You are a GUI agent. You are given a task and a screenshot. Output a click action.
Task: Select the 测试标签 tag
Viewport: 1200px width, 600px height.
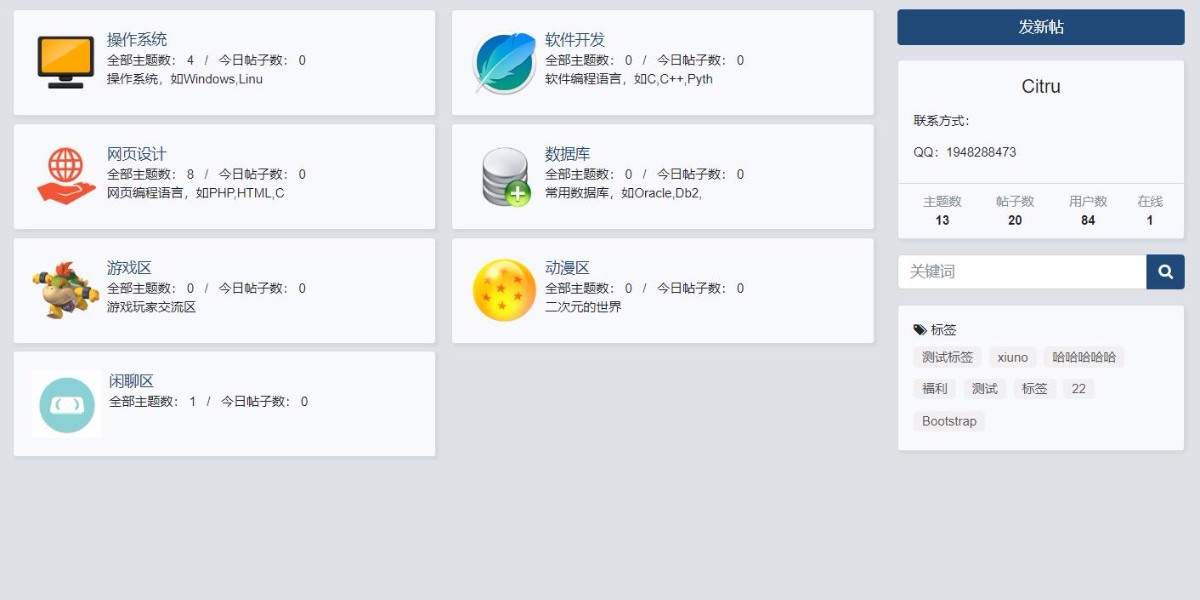pyautogui.click(x=947, y=357)
